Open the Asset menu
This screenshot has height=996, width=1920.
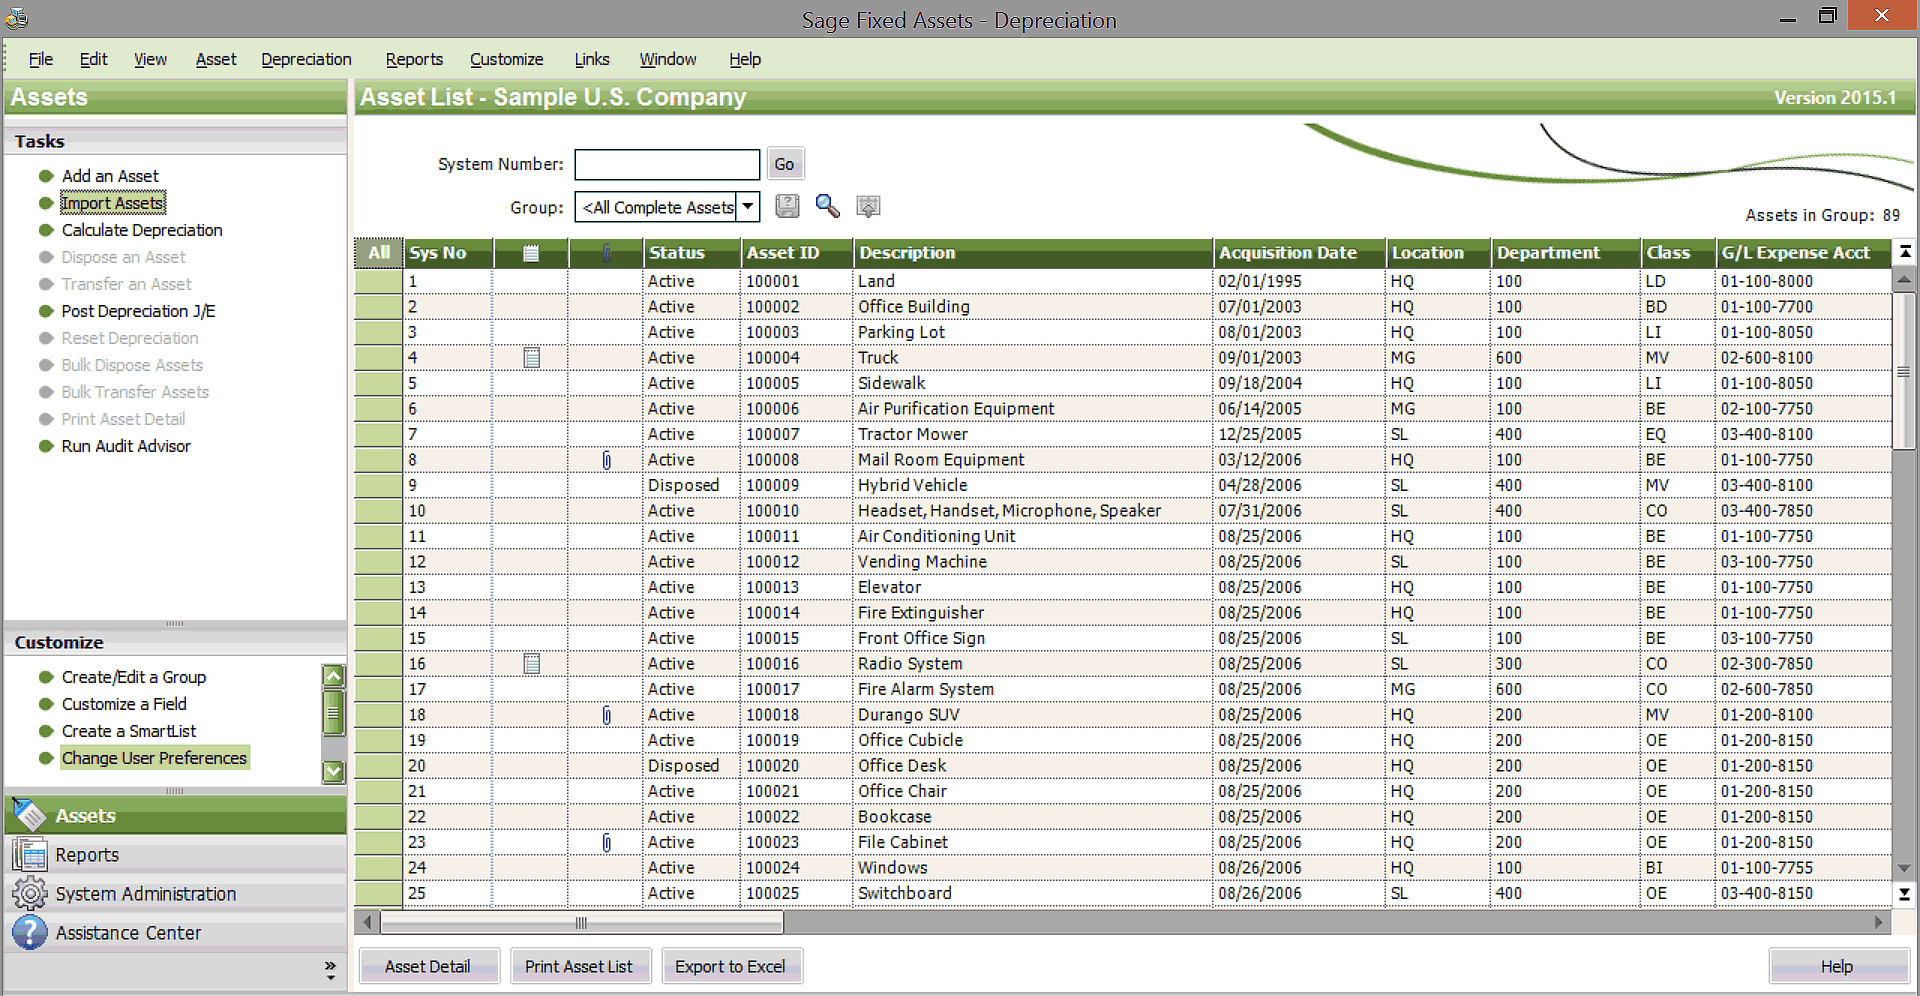(x=216, y=59)
